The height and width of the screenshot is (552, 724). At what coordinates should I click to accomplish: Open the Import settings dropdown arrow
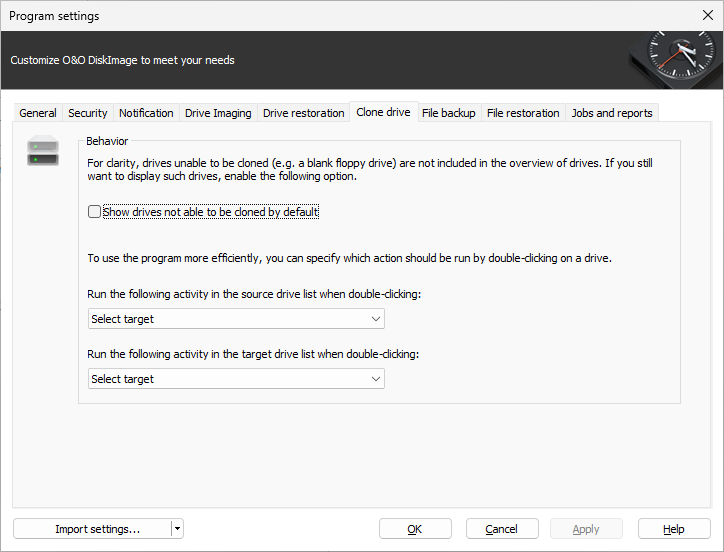click(x=177, y=529)
